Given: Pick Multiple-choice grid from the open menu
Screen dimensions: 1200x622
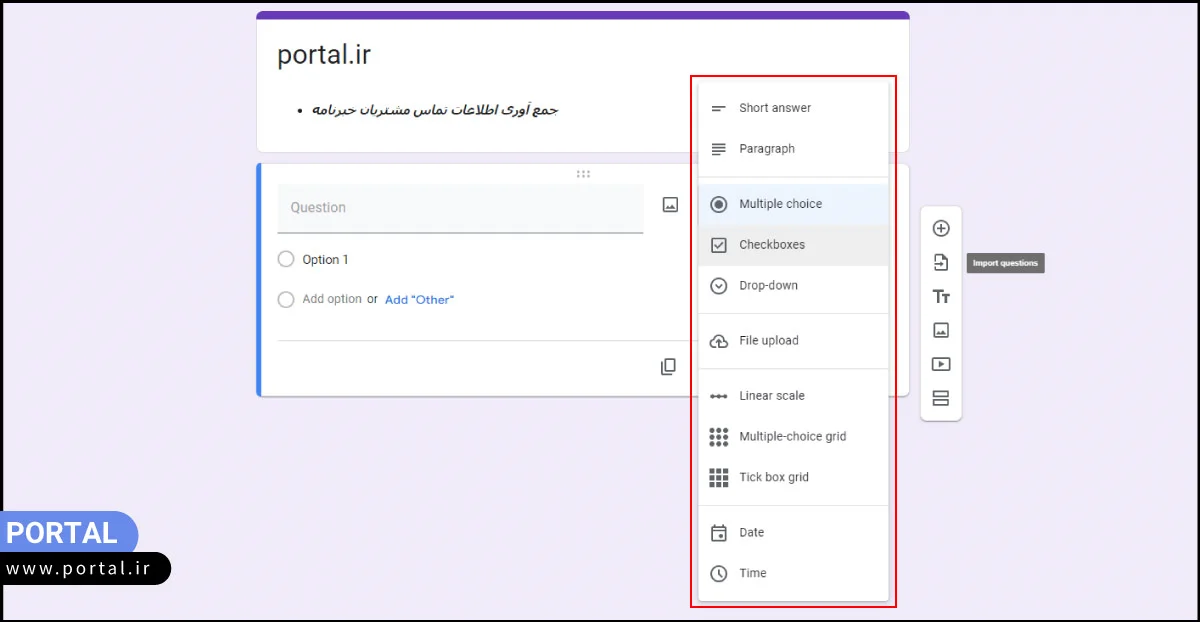Looking at the screenshot, I should point(790,437).
